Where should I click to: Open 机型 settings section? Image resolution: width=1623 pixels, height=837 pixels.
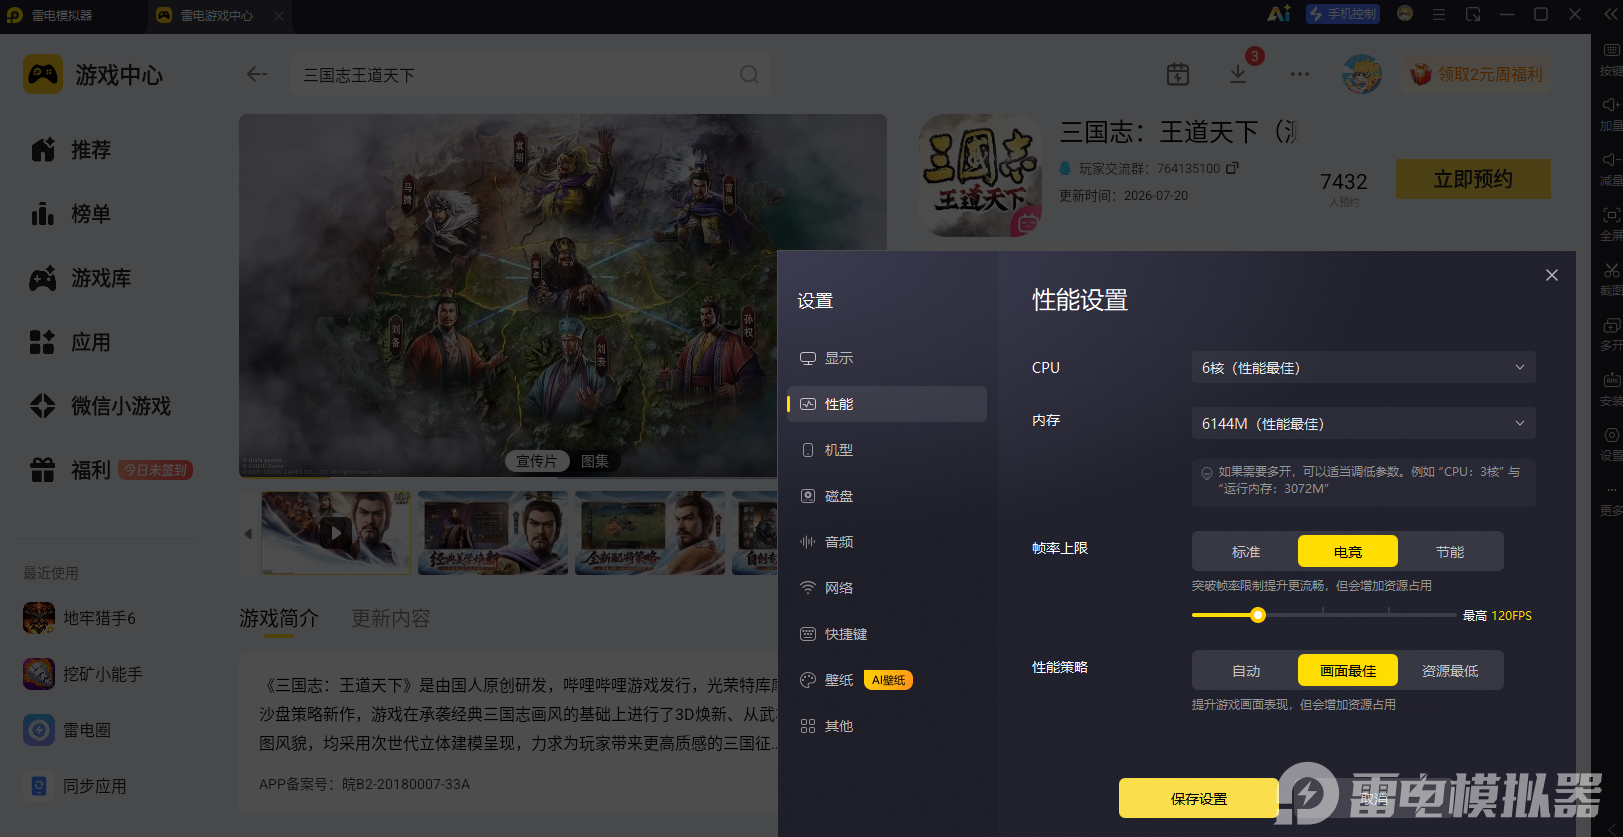click(x=887, y=450)
